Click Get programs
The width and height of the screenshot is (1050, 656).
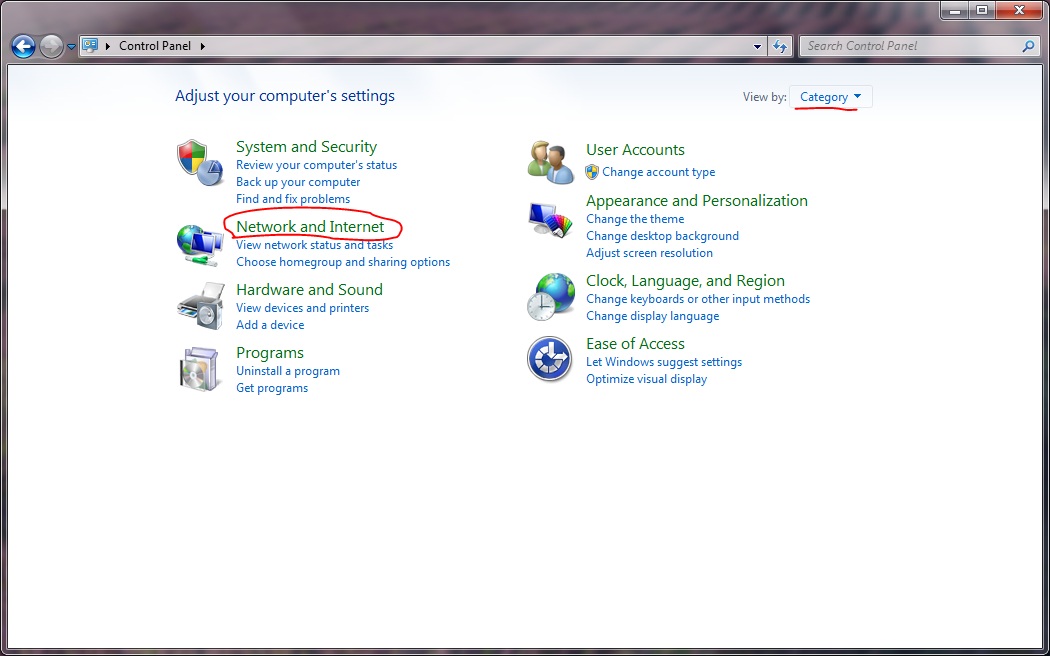tap(272, 388)
